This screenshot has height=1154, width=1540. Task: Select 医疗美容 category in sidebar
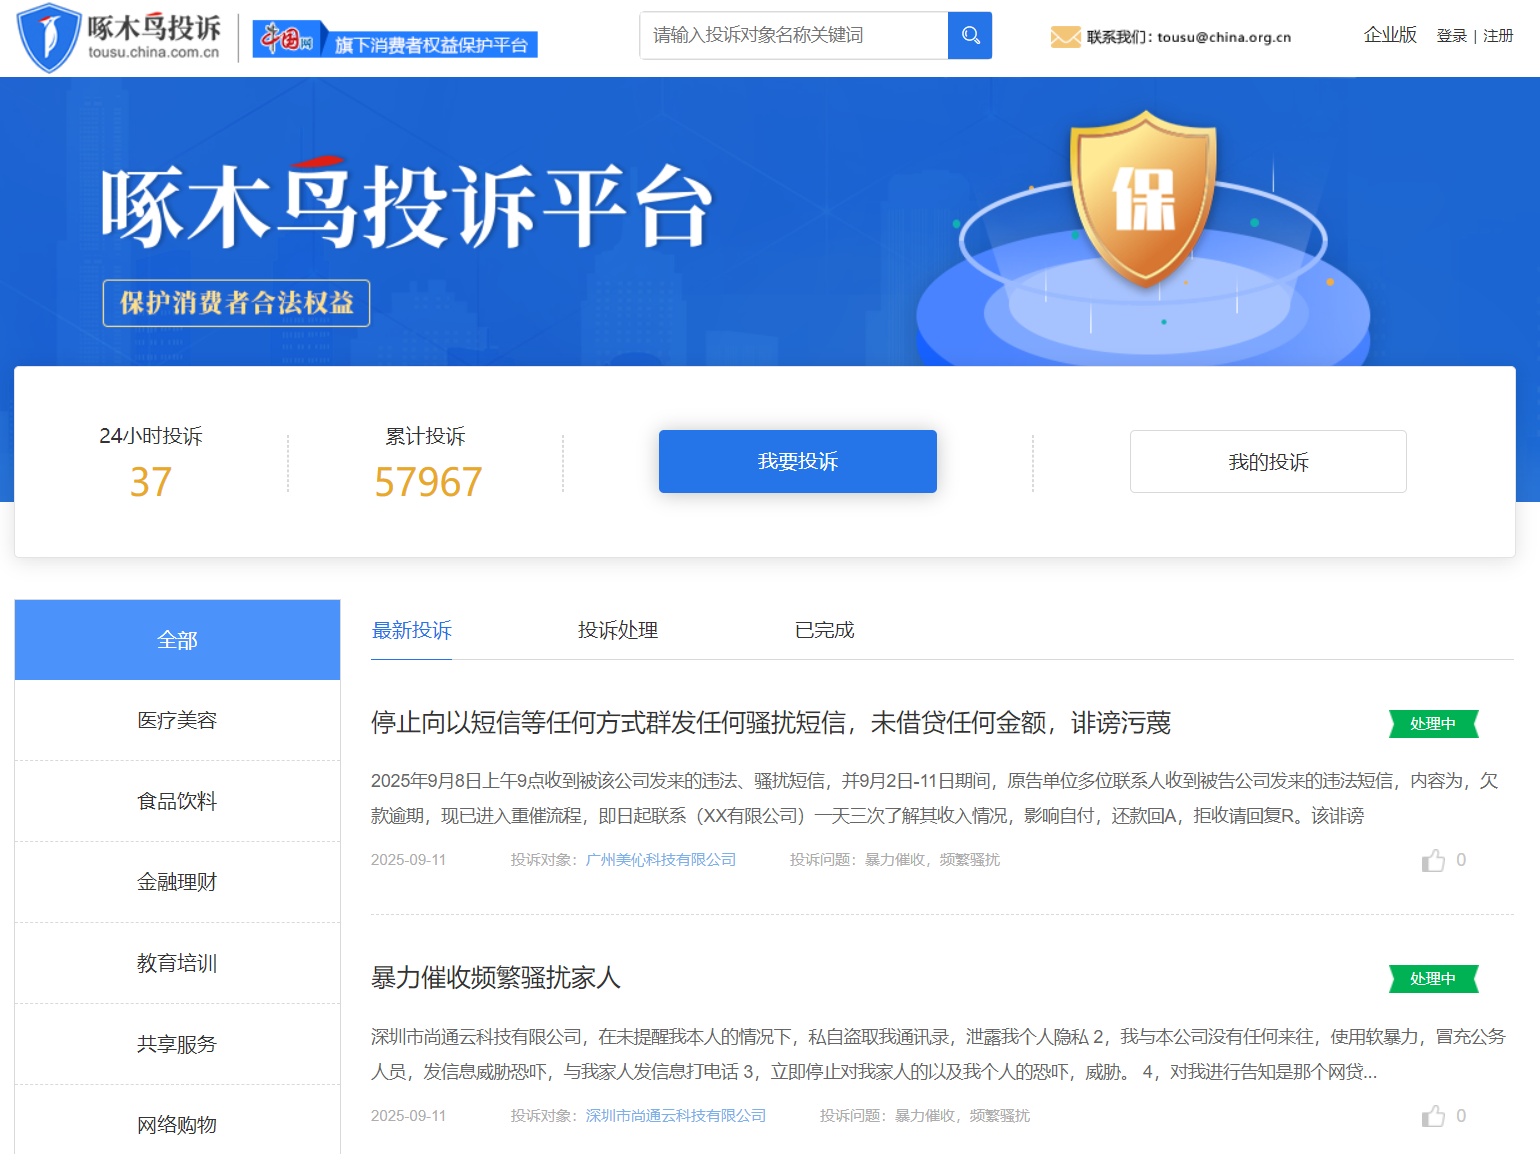pyautogui.click(x=177, y=720)
